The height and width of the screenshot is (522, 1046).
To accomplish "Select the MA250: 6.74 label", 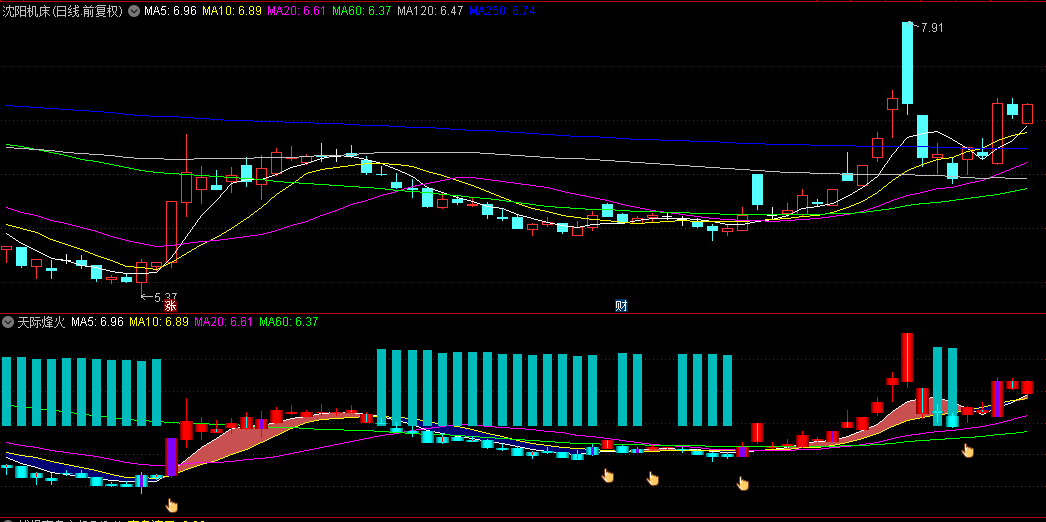I will tap(502, 11).
